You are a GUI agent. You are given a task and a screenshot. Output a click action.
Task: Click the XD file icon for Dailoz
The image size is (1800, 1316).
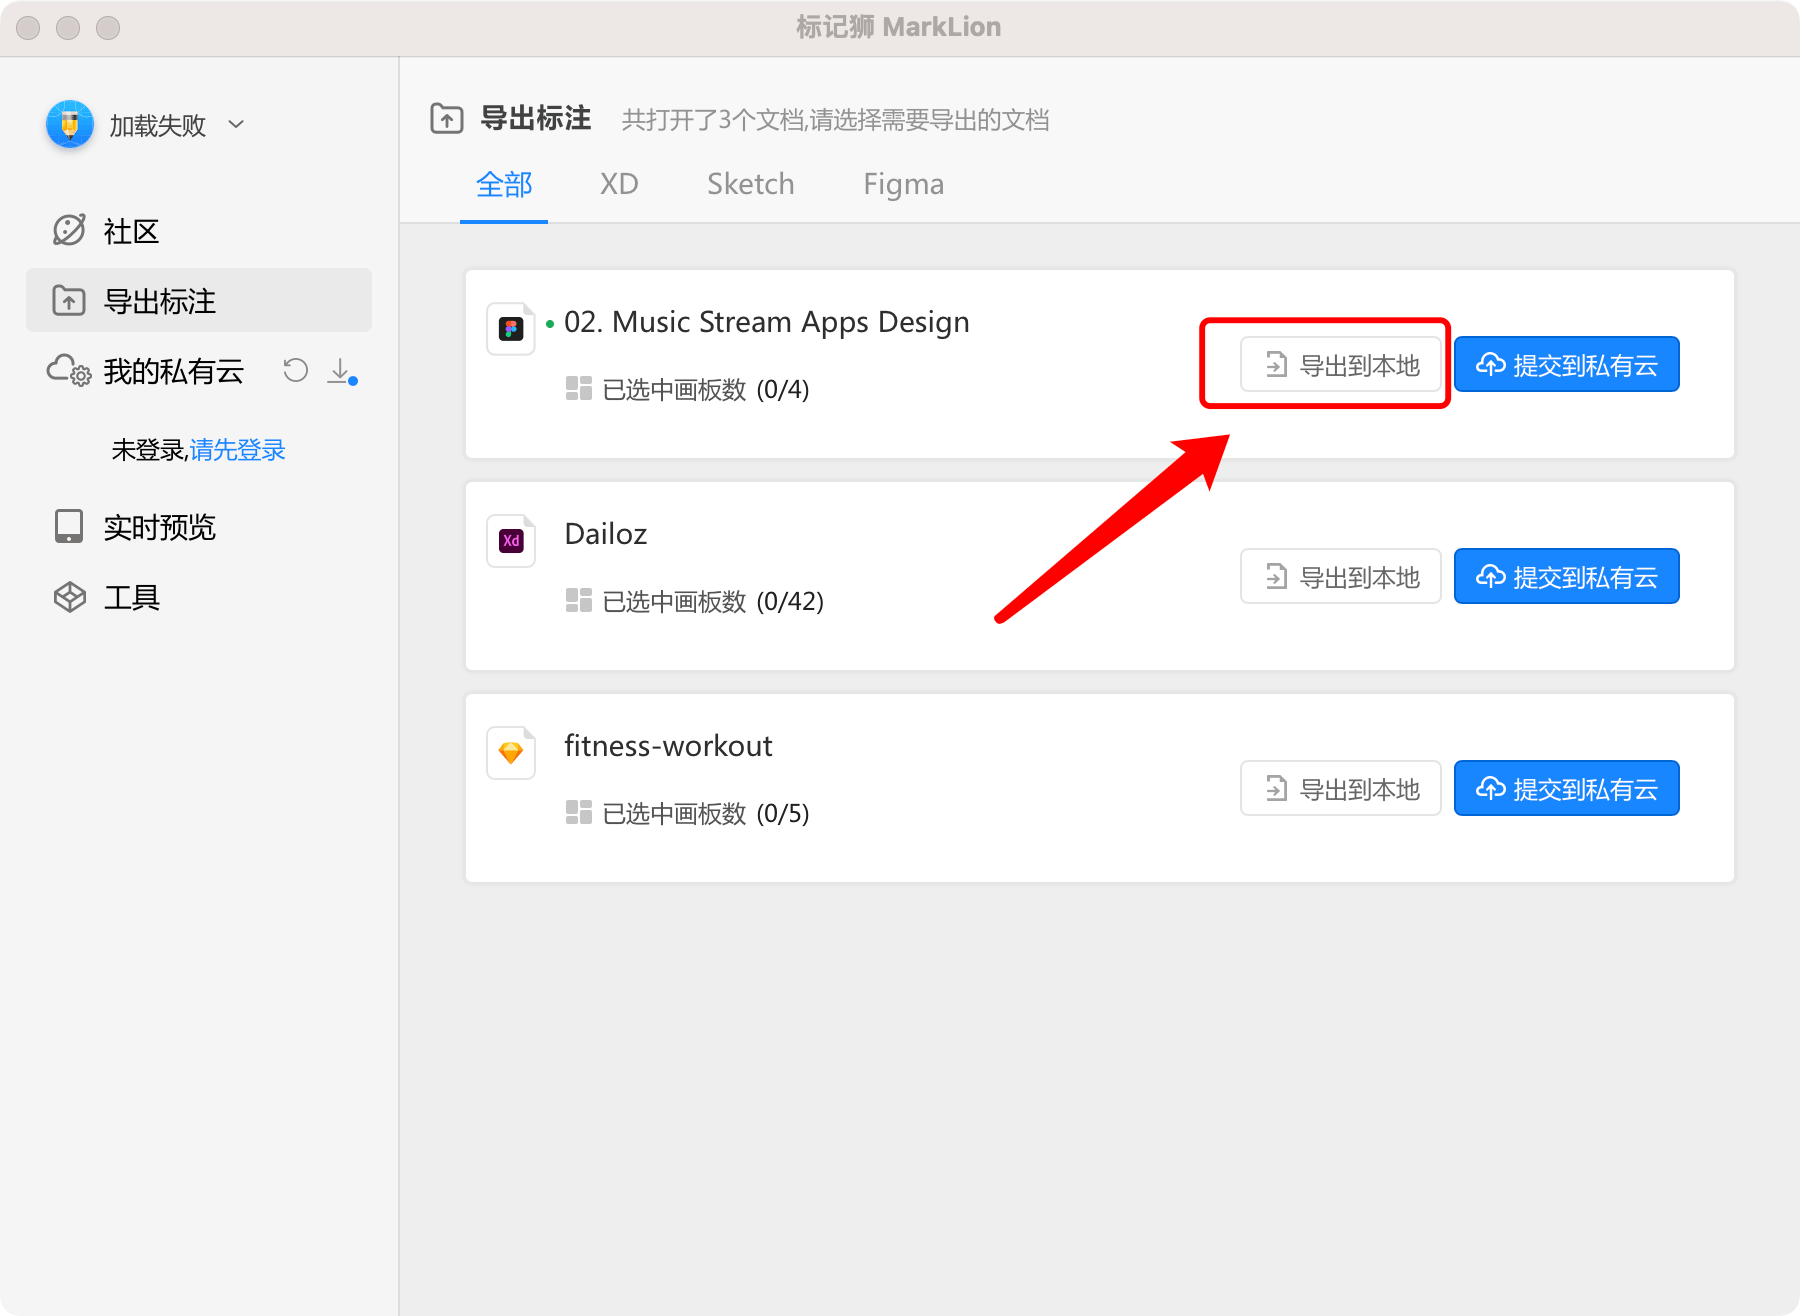(x=511, y=541)
